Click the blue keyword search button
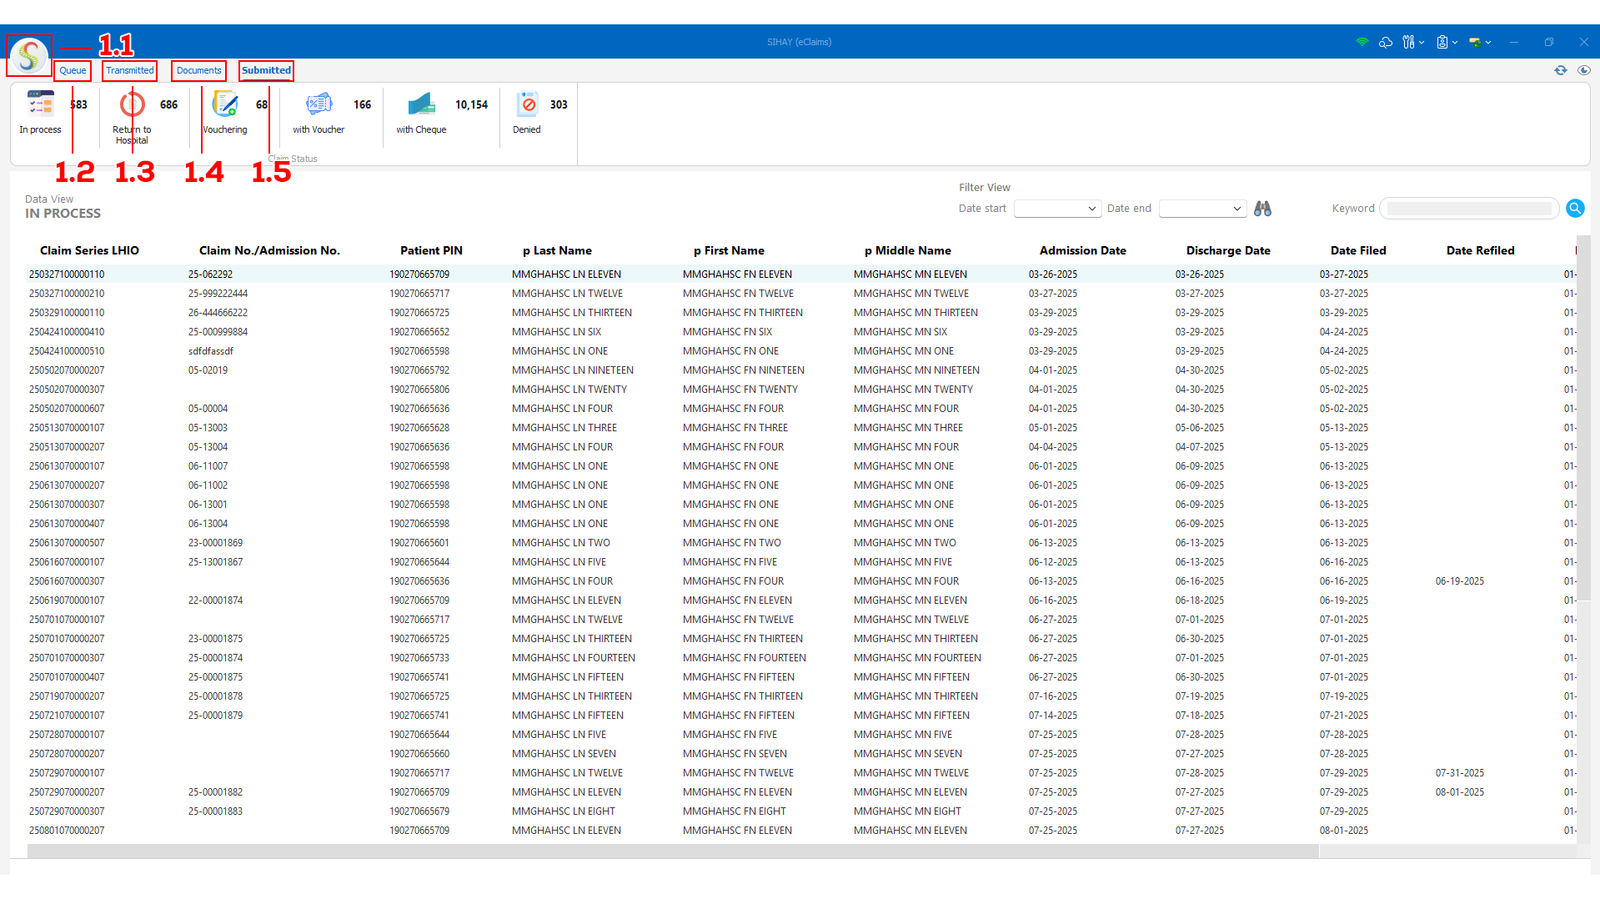The image size is (1600, 900). pos(1575,208)
